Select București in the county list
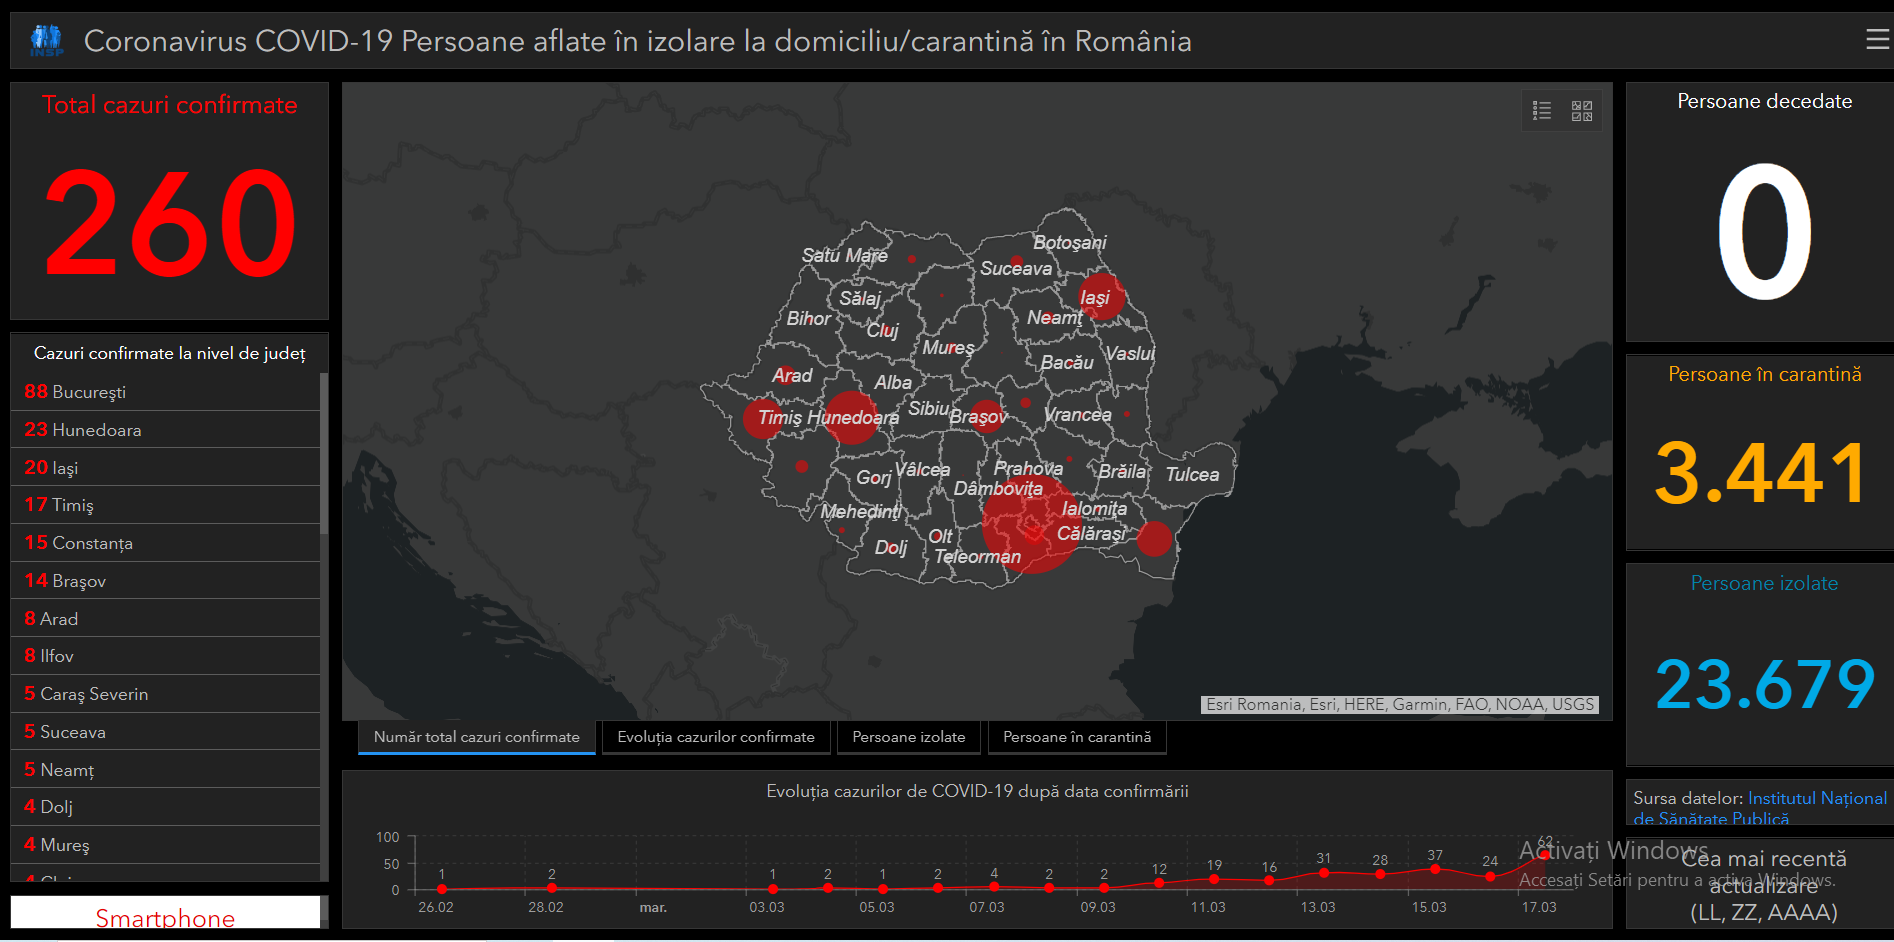This screenshot has width=1894, height=942. [165, 392]
